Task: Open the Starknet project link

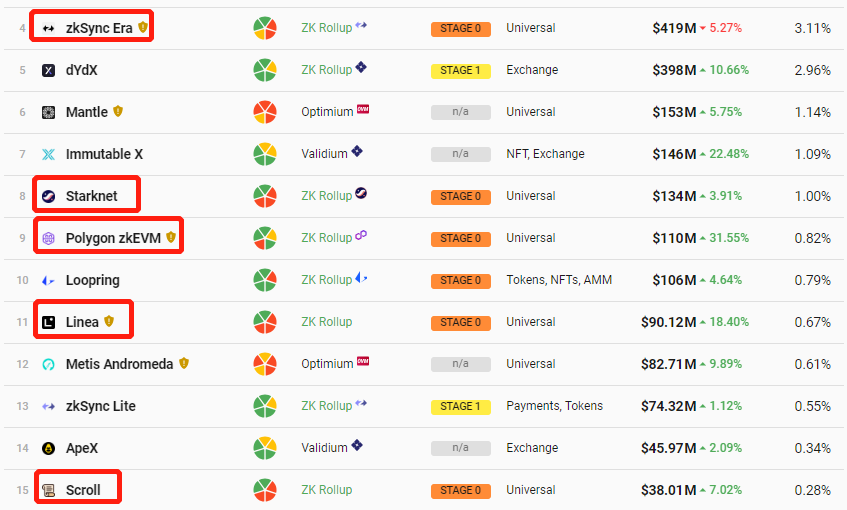Action: tap(91, 196)
